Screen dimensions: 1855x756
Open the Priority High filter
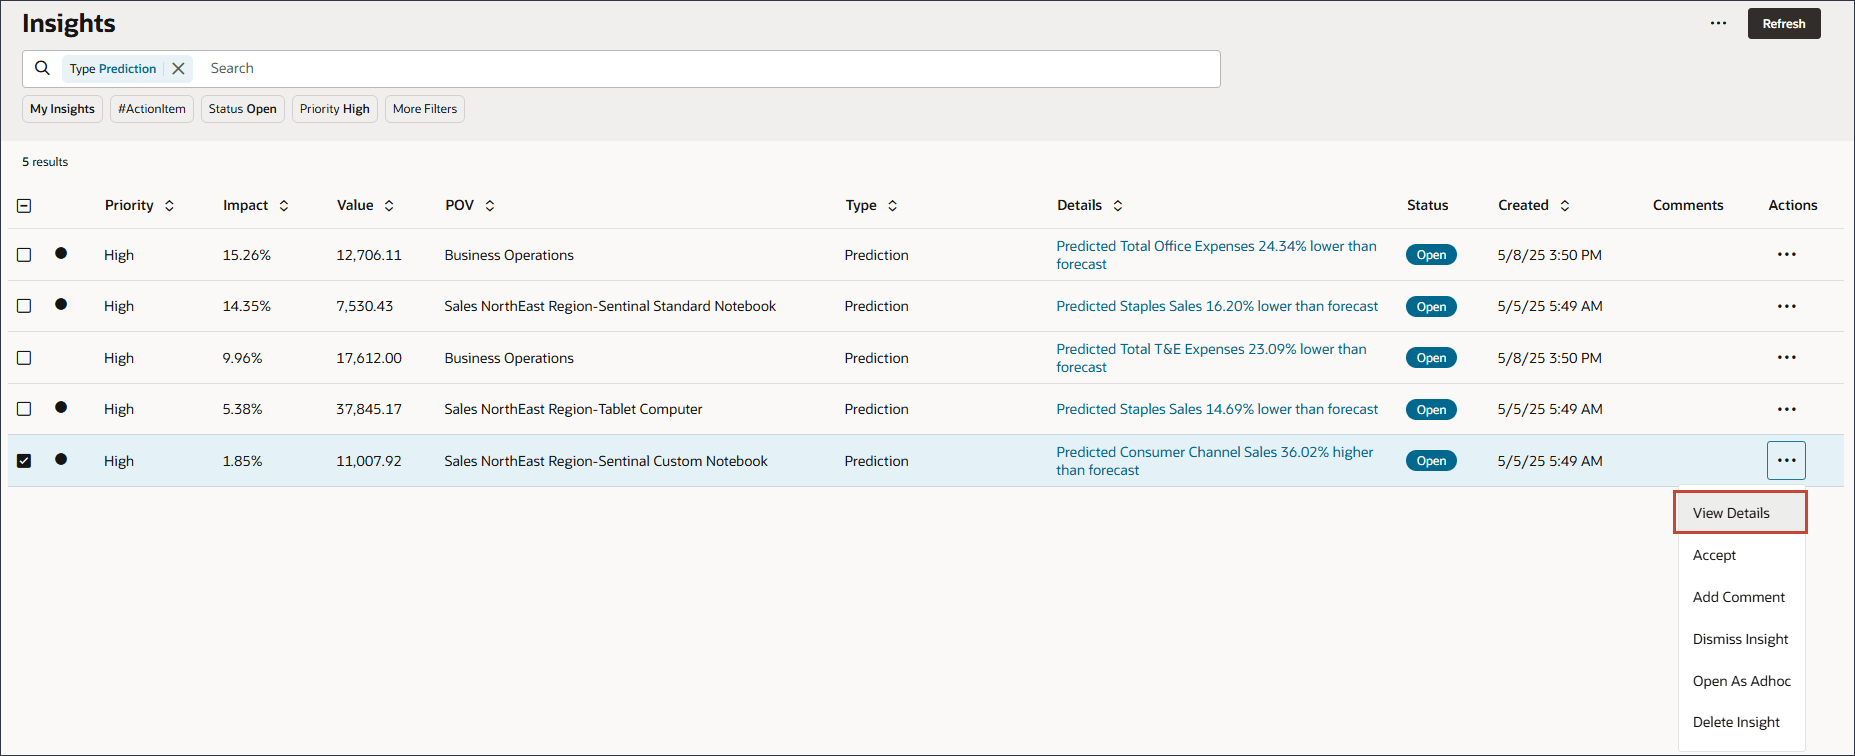[x=334, y=109]
